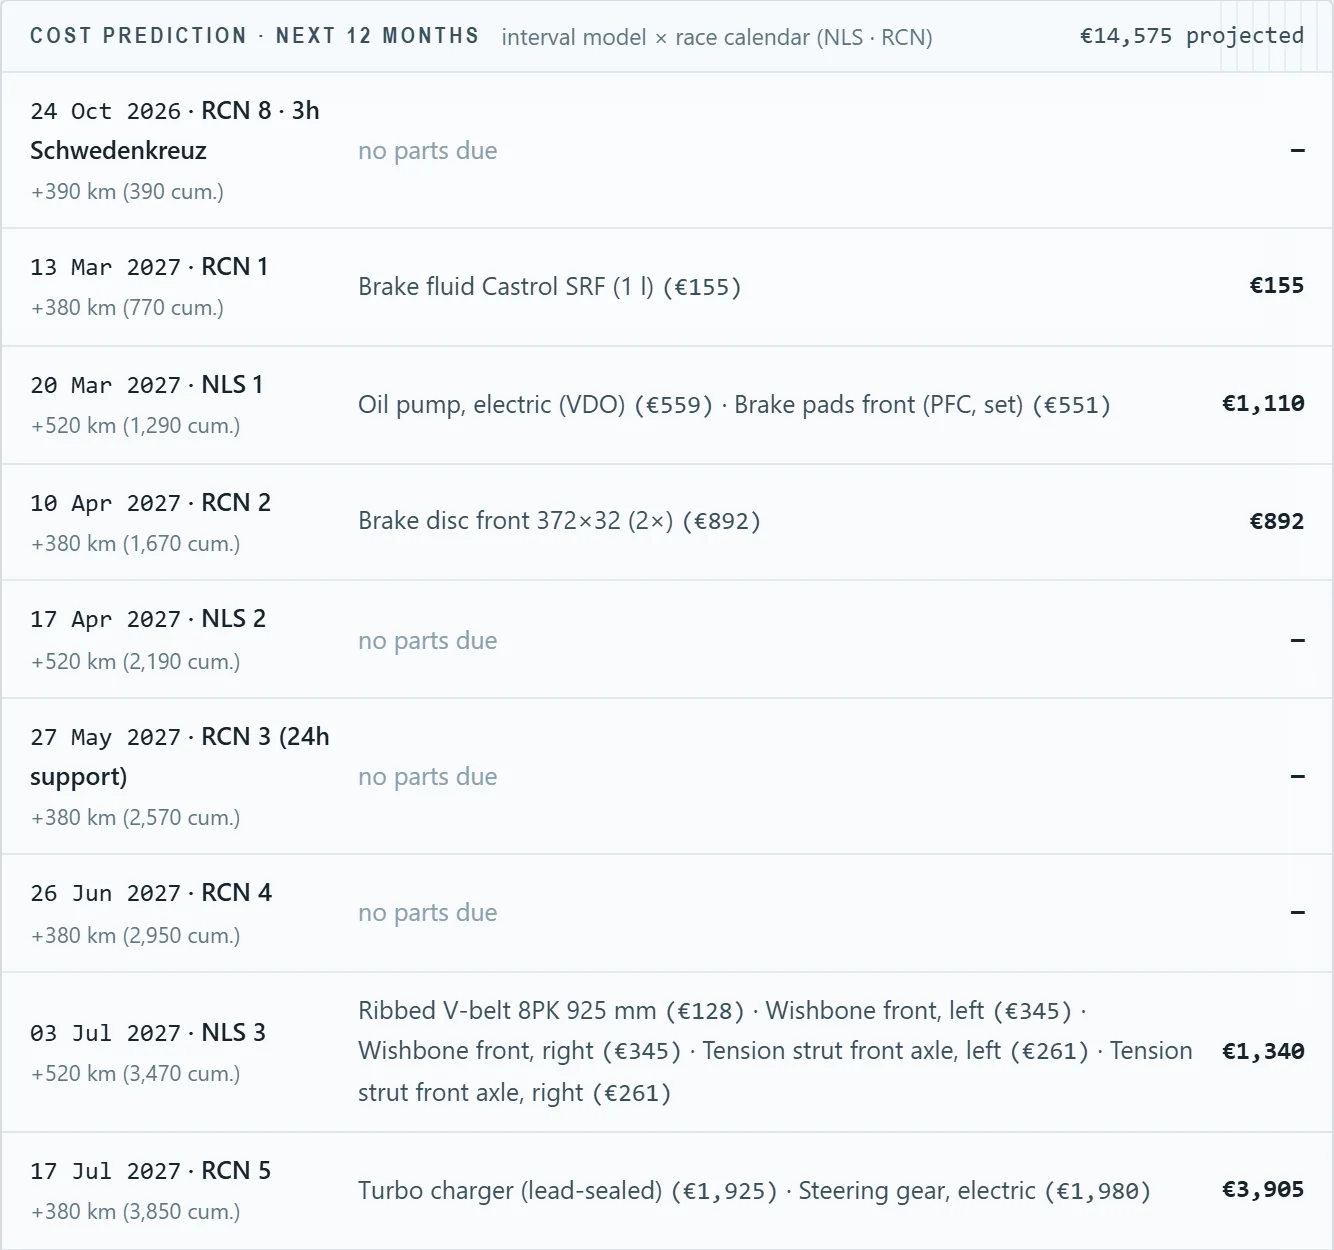
Task: Select the "20 Mar 2027 · NLS 1" event
Action: [147, 385]
